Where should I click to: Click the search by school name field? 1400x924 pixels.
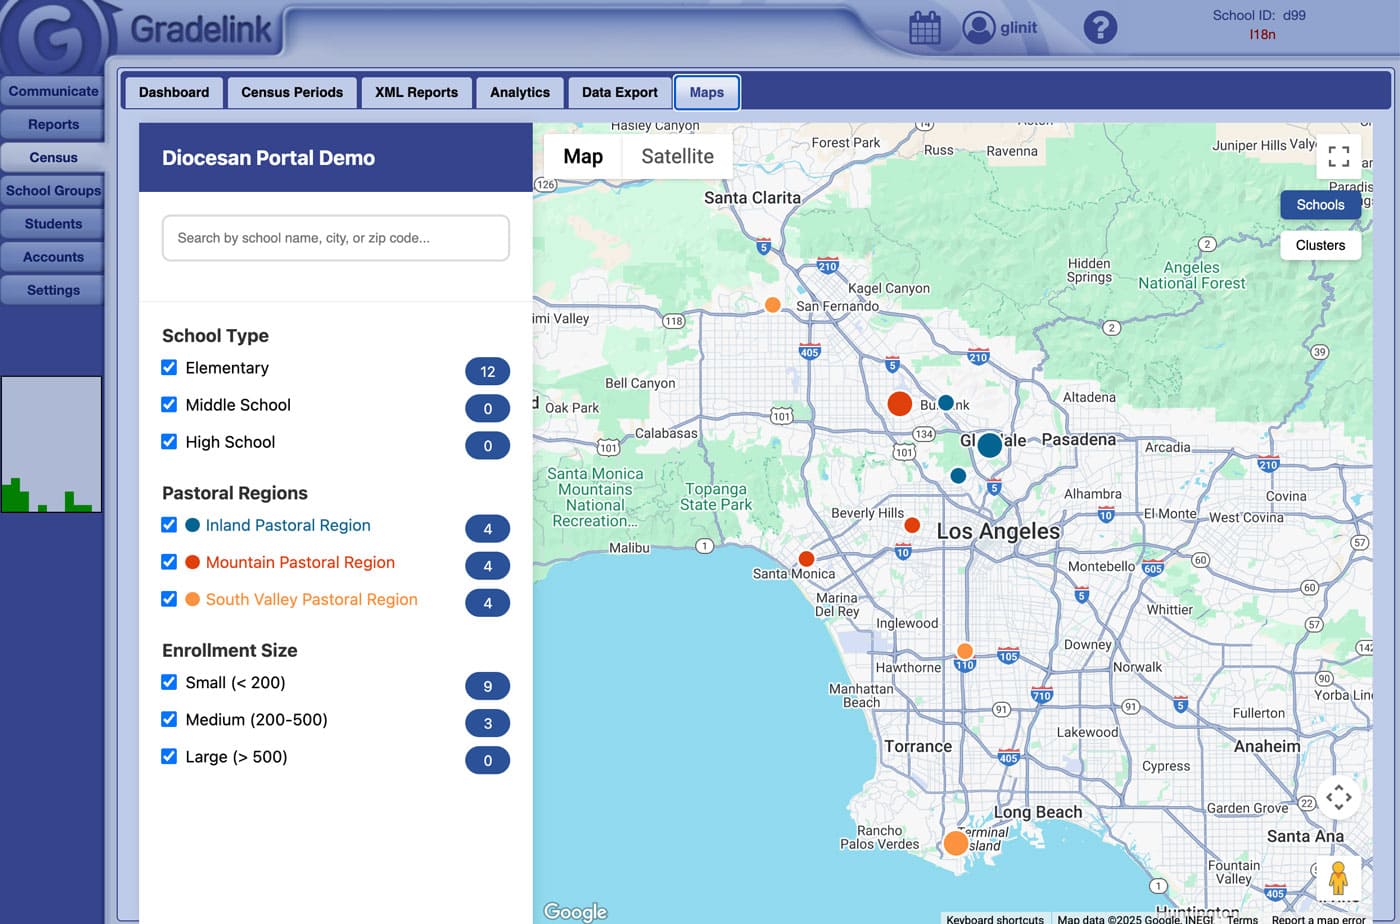(x=336, y=238)
